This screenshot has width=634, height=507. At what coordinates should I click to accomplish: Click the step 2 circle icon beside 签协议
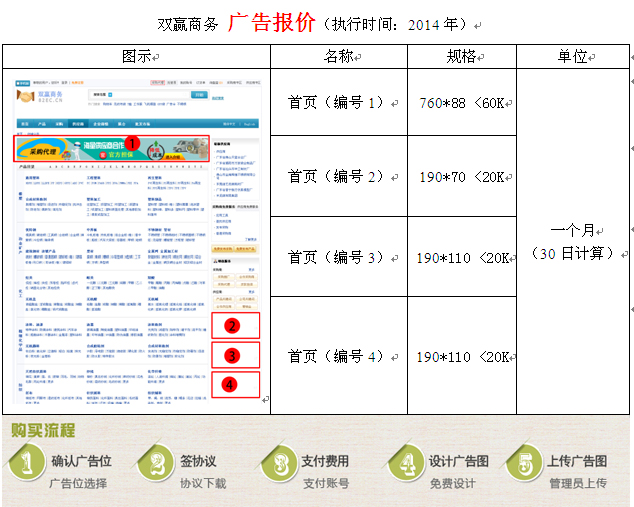(156, 463)
